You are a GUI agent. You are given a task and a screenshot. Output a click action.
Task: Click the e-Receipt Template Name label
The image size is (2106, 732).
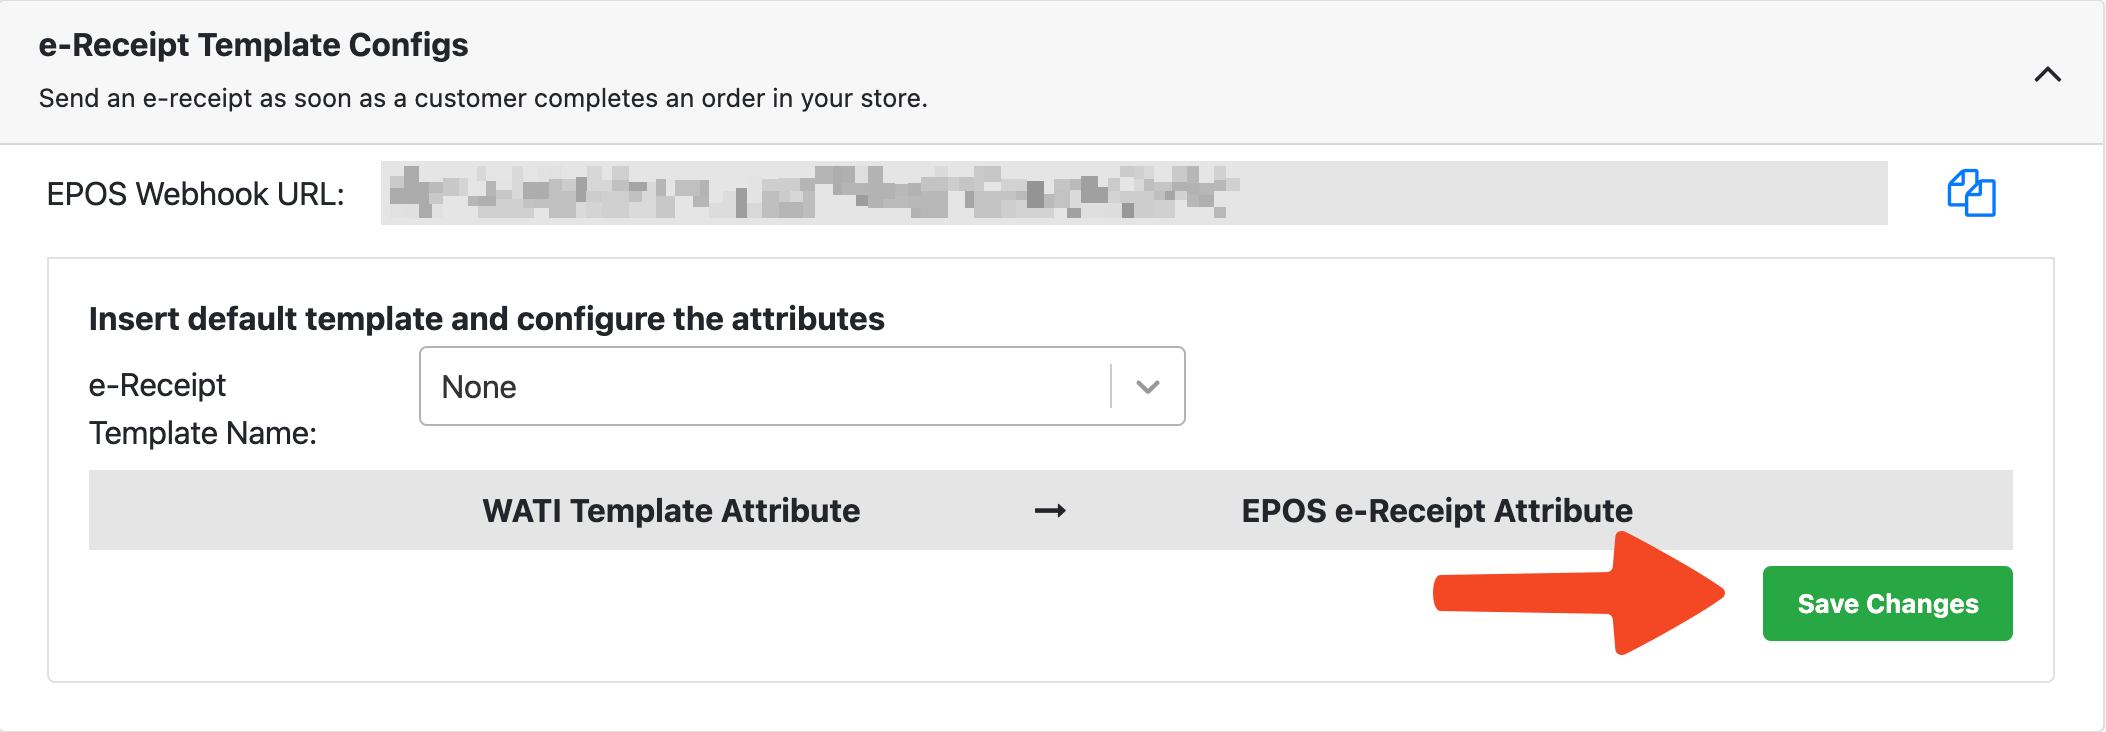202,409
